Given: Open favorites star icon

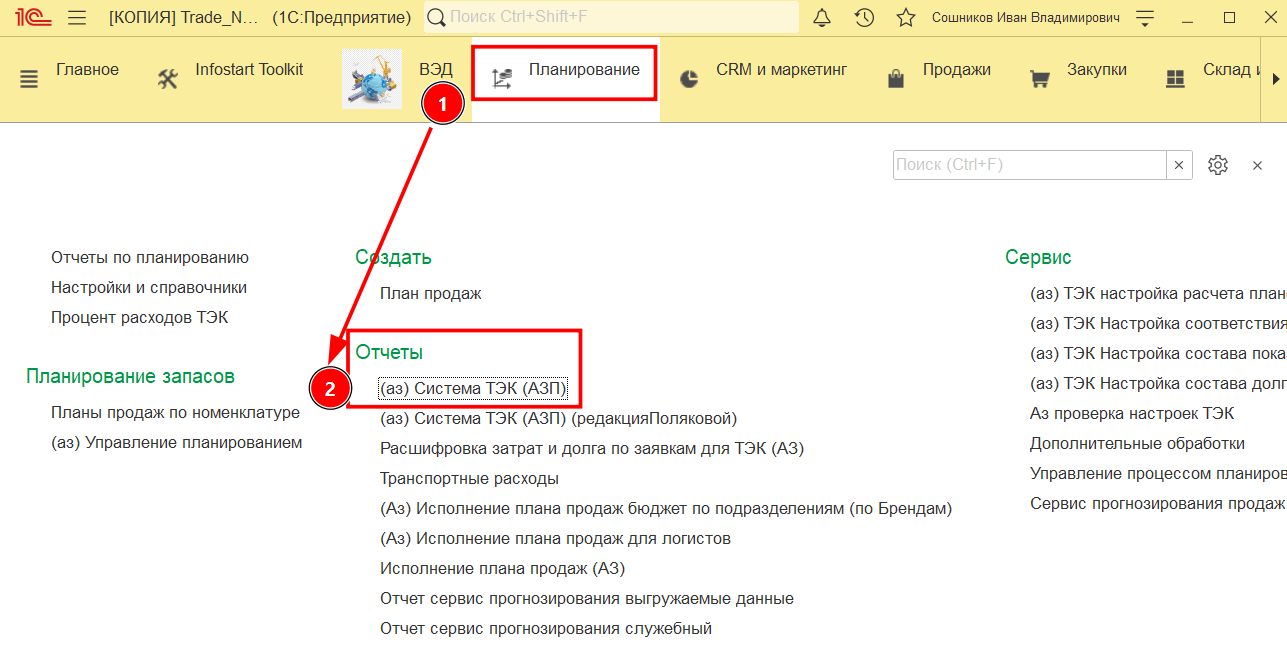Looking at the screenshot, I should click(x=906, y=18).
